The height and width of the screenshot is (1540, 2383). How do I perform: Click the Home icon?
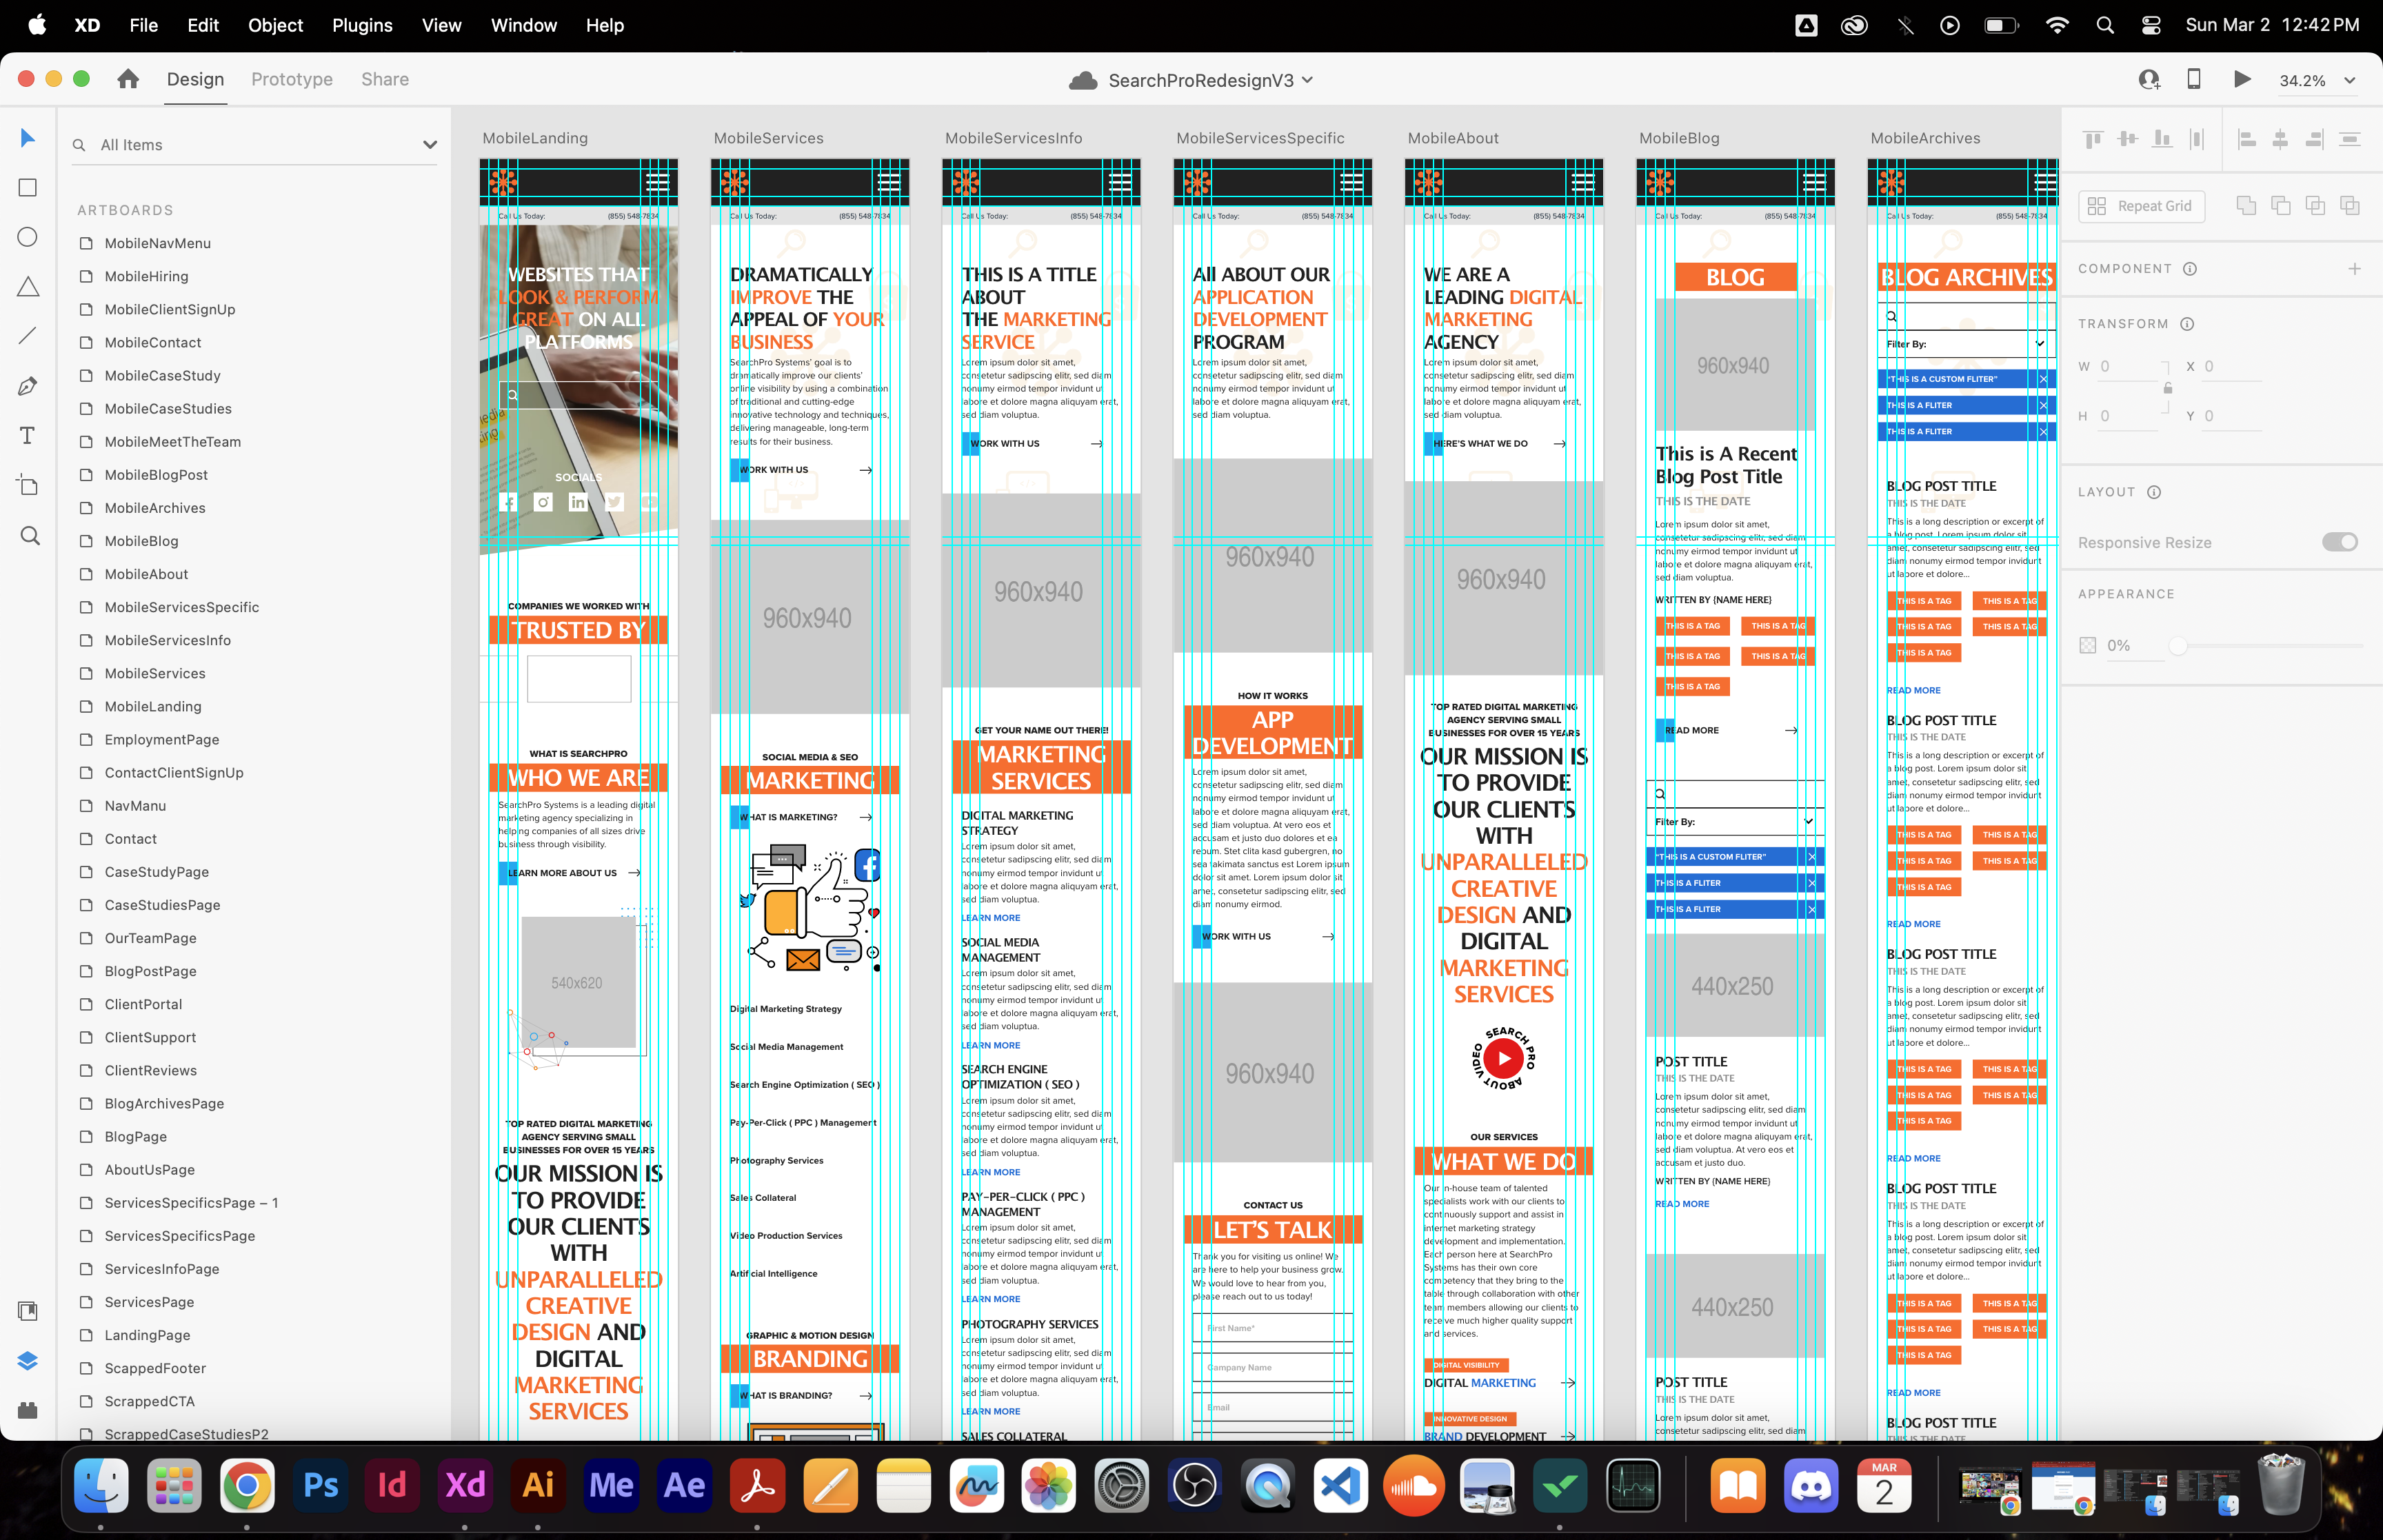128,80
